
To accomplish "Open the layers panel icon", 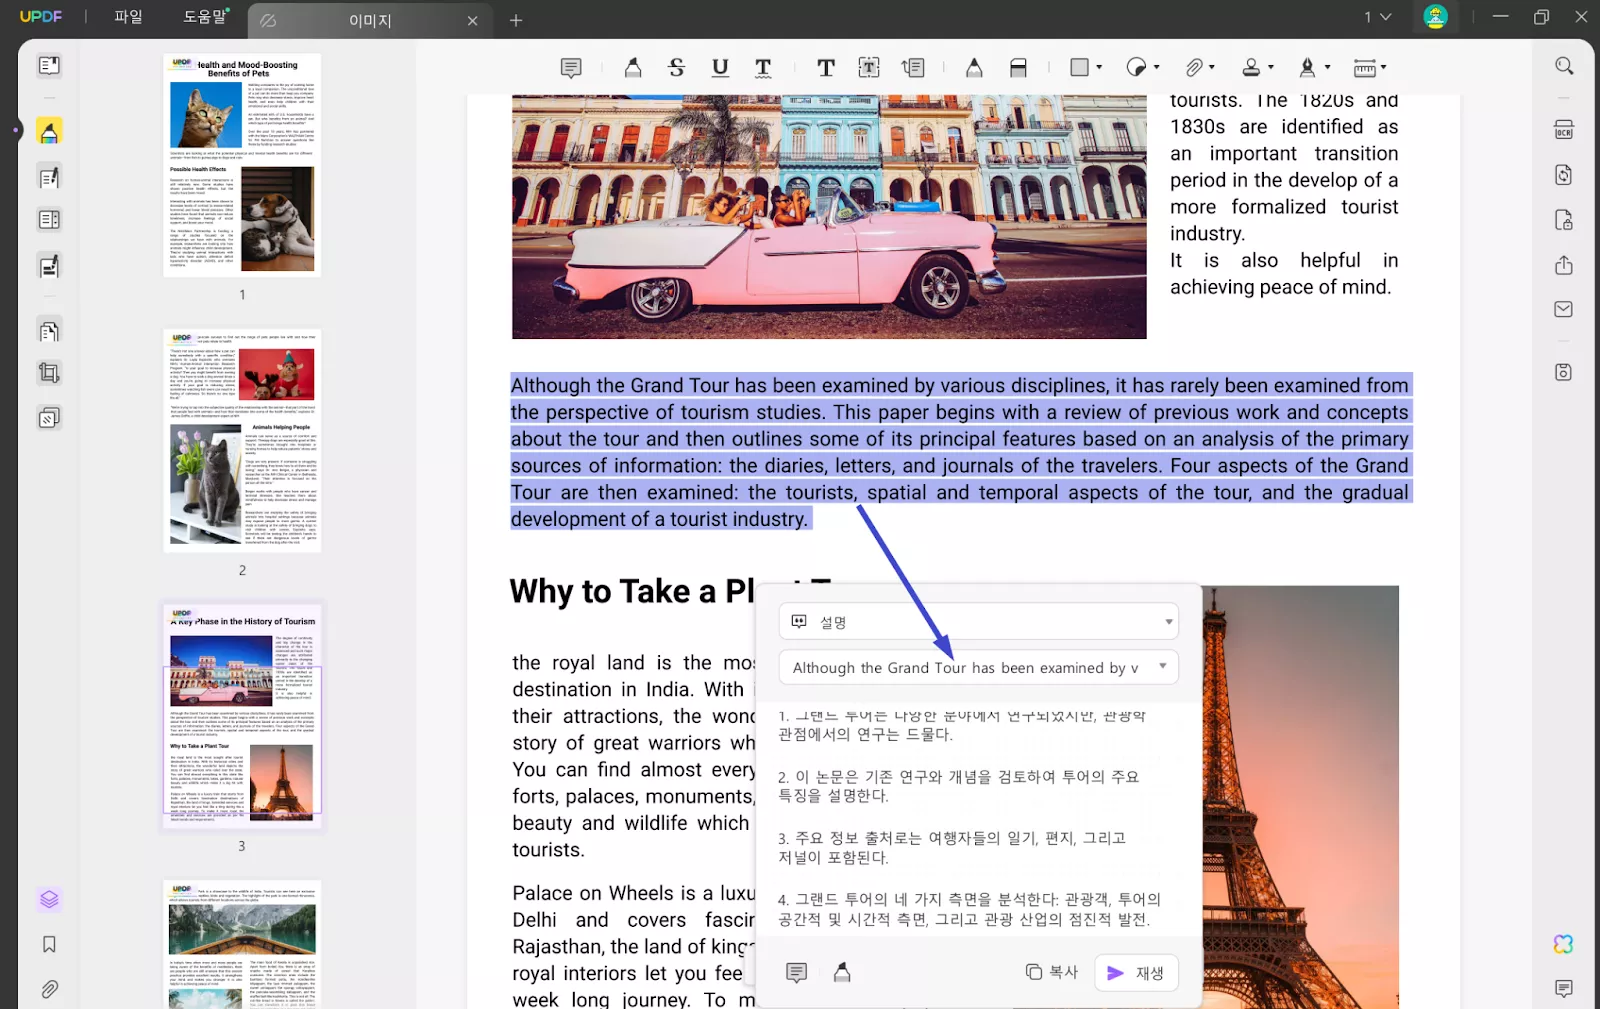I will 49,899.
